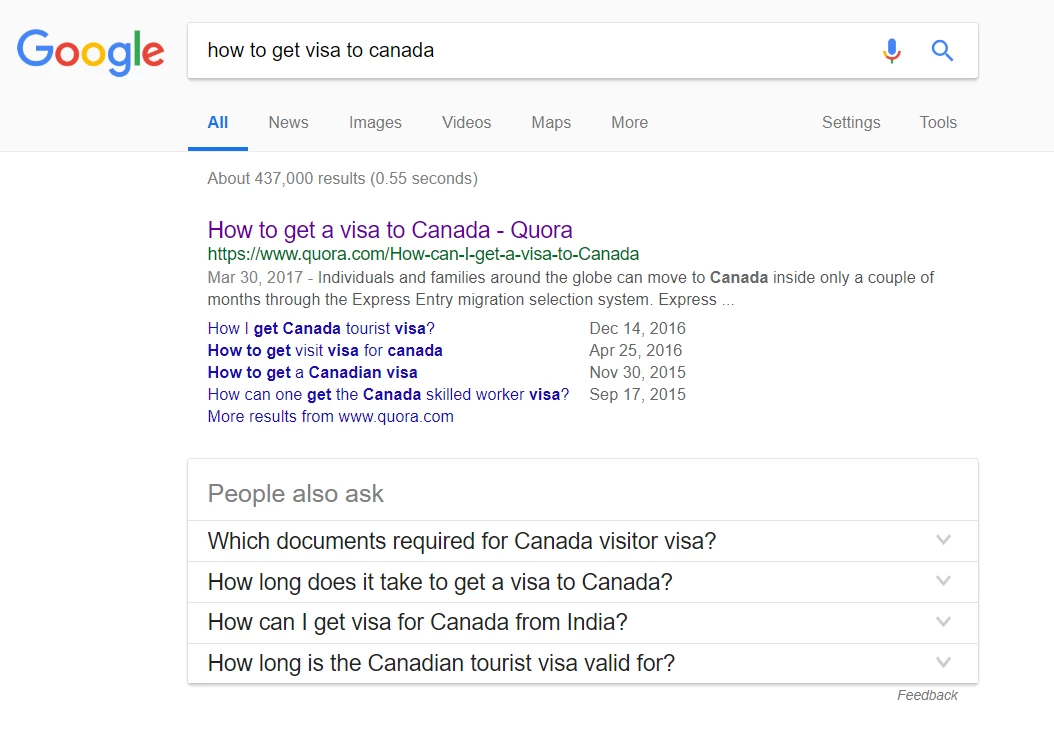Screen dimensions: 1054x731
Task: Switch to the Images tab
Action: pyautogui.click(x=375, y=122)
